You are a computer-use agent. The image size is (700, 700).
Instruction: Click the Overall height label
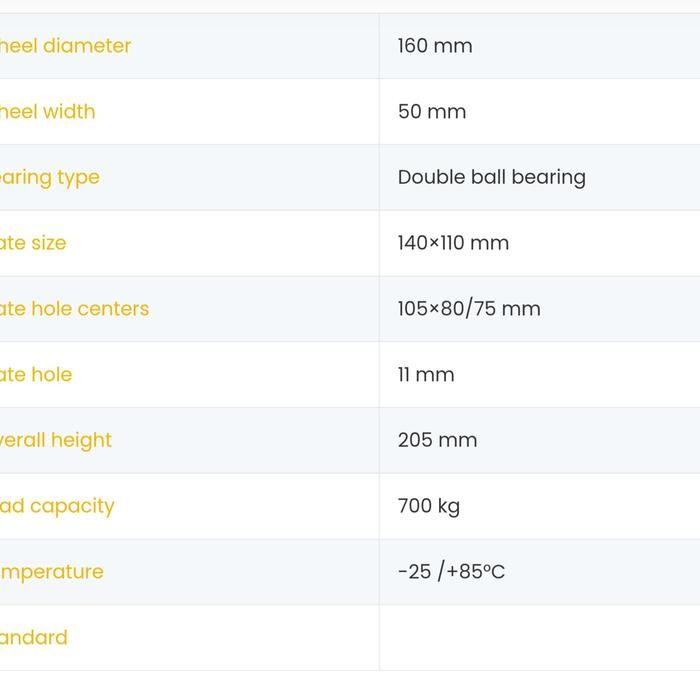[x=56, y=440]
